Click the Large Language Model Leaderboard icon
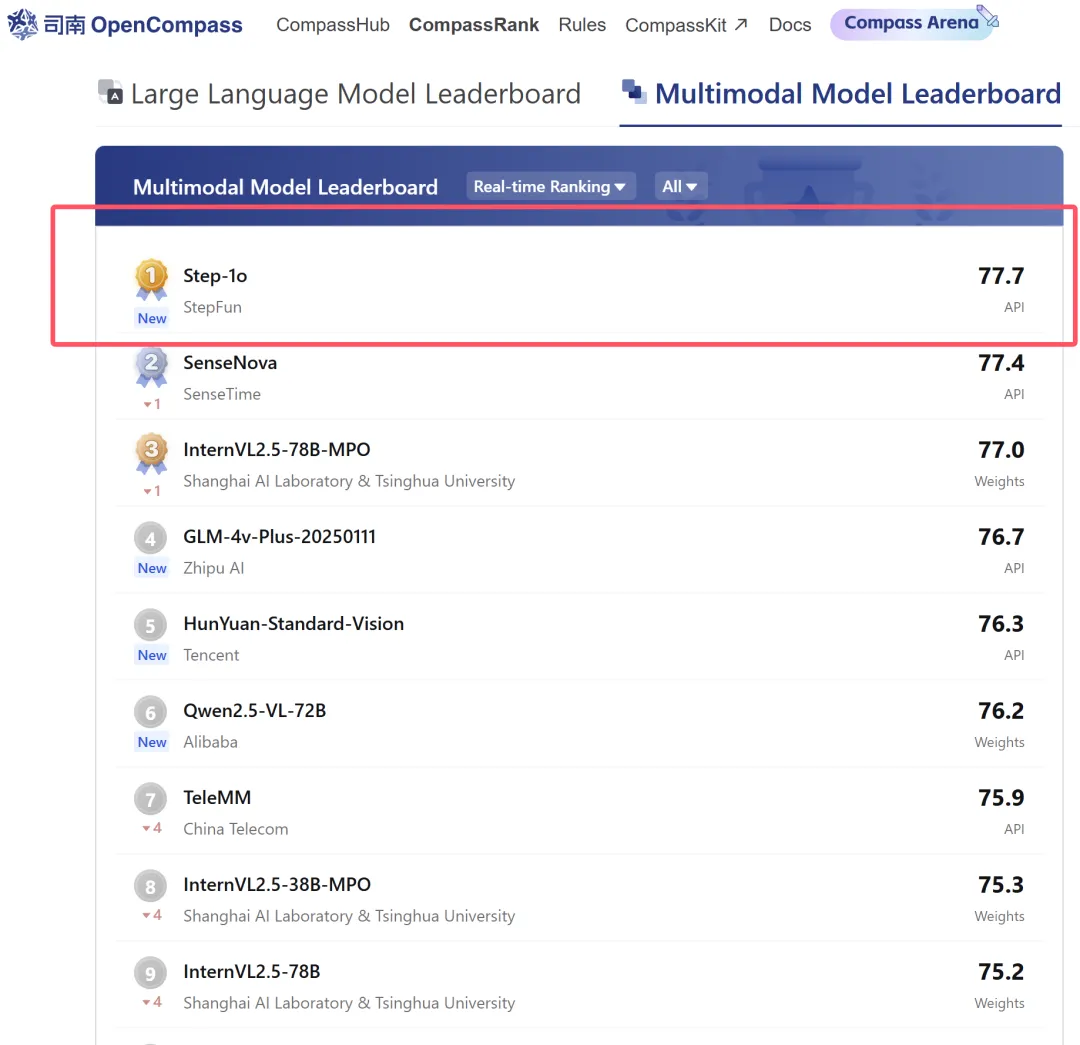The image size is (1080, 1045). (x=110, y=93)
